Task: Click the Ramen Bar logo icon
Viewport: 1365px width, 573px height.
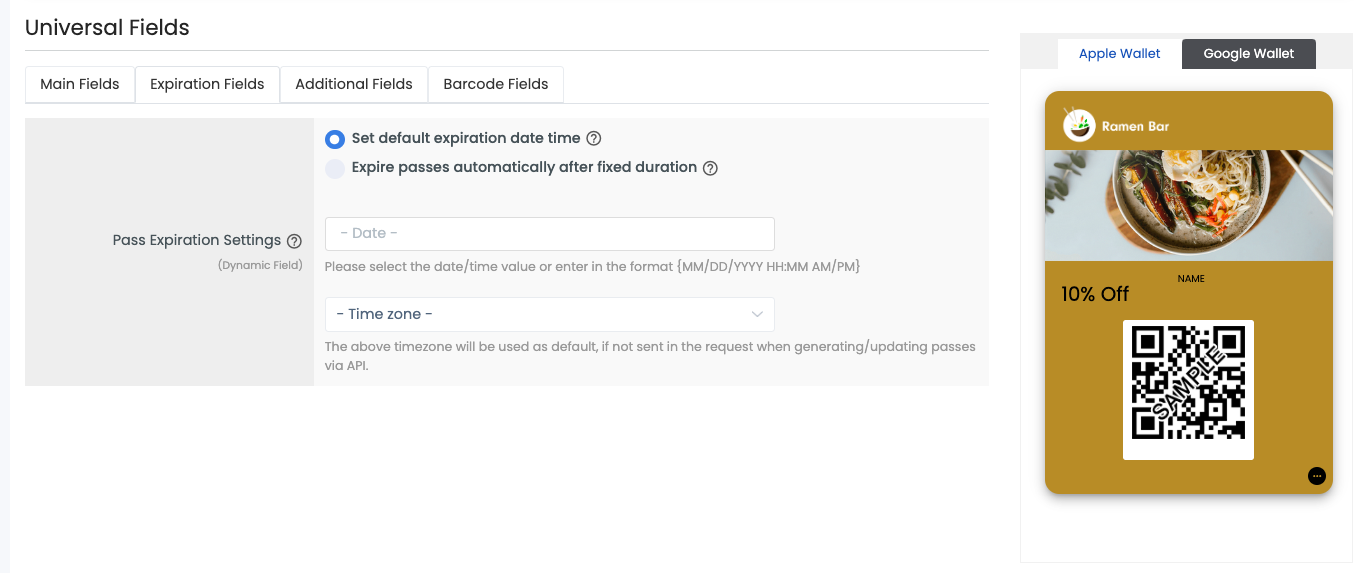Action: click(x=1079, y=126)
